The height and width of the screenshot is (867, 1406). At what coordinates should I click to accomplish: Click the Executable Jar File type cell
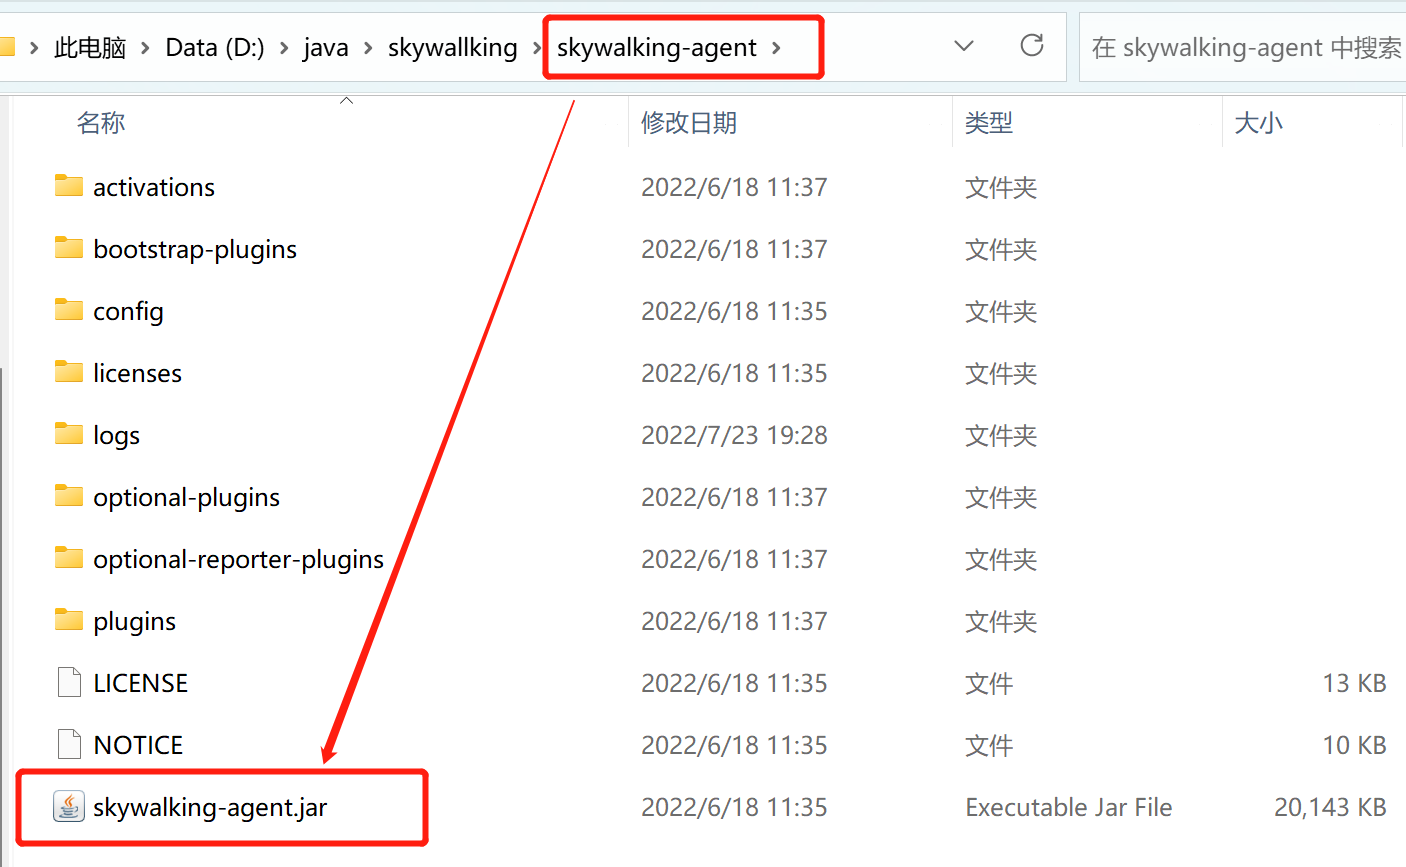pyautogui.click(x=1068, y=807)
